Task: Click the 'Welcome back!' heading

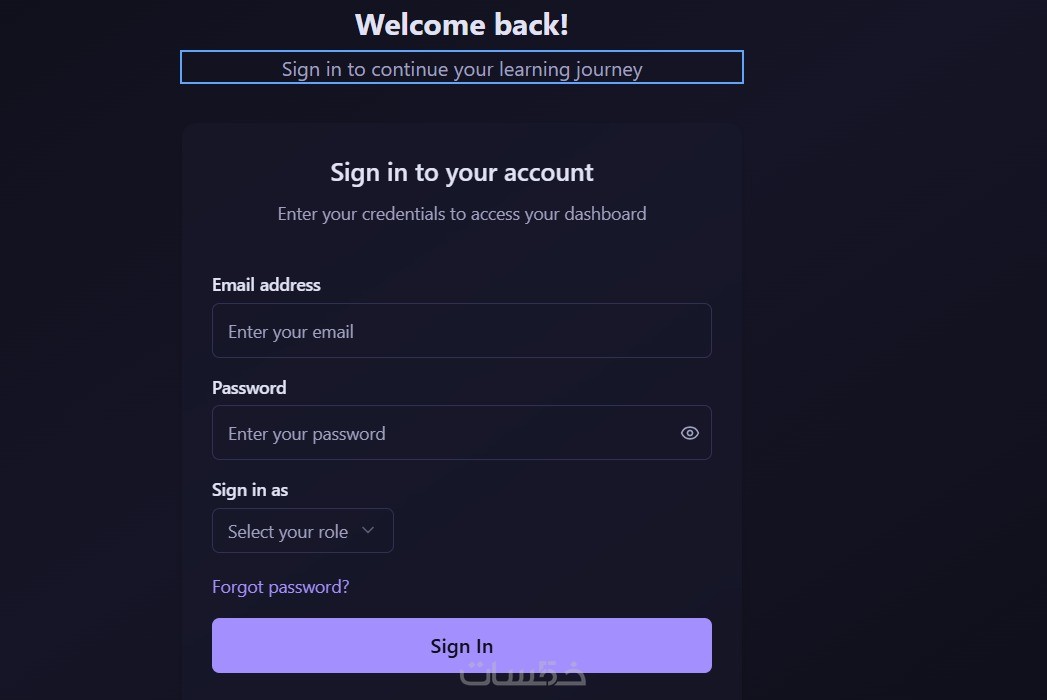Action: pyautogui.click(x=462, y=25)
